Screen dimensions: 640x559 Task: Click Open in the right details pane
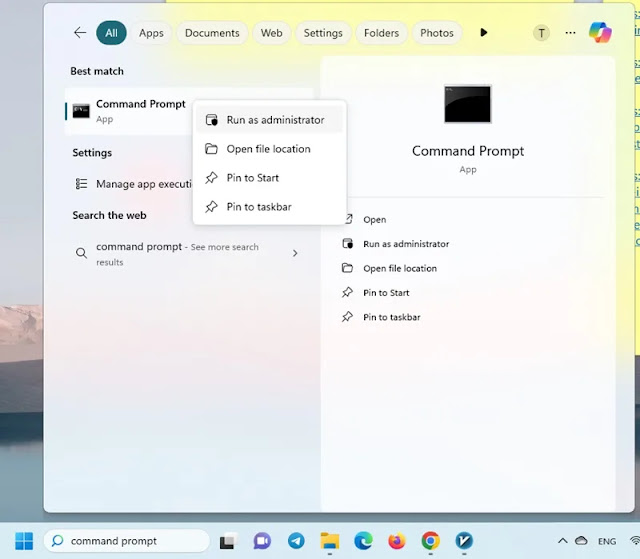374,220
